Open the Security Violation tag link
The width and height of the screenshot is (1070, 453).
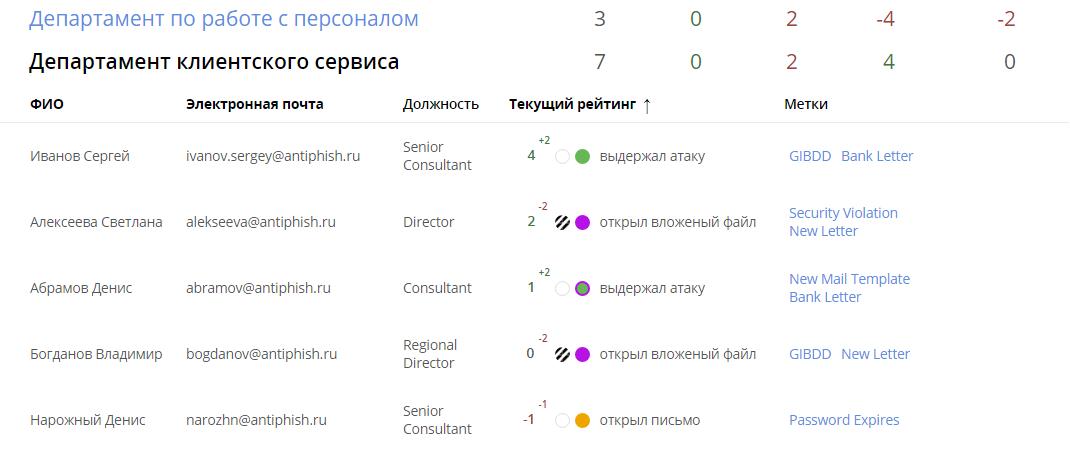843,213
